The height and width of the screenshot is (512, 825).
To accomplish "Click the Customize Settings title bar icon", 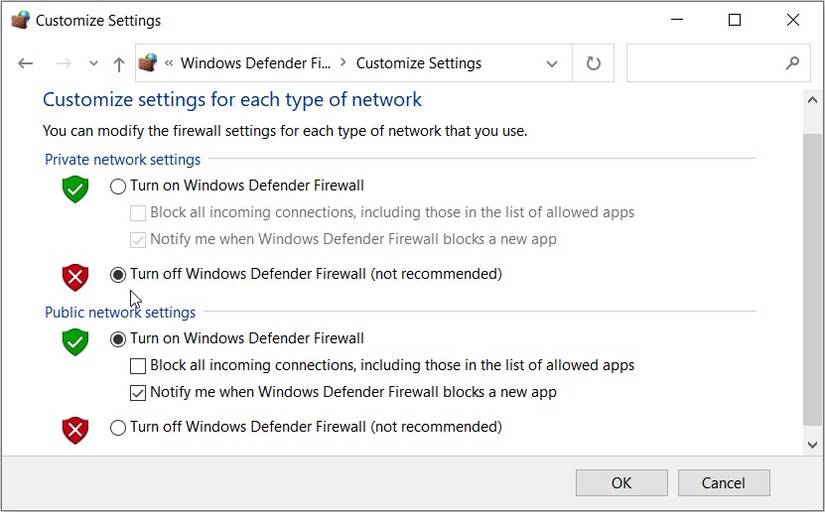I will [x=21, y=20].
